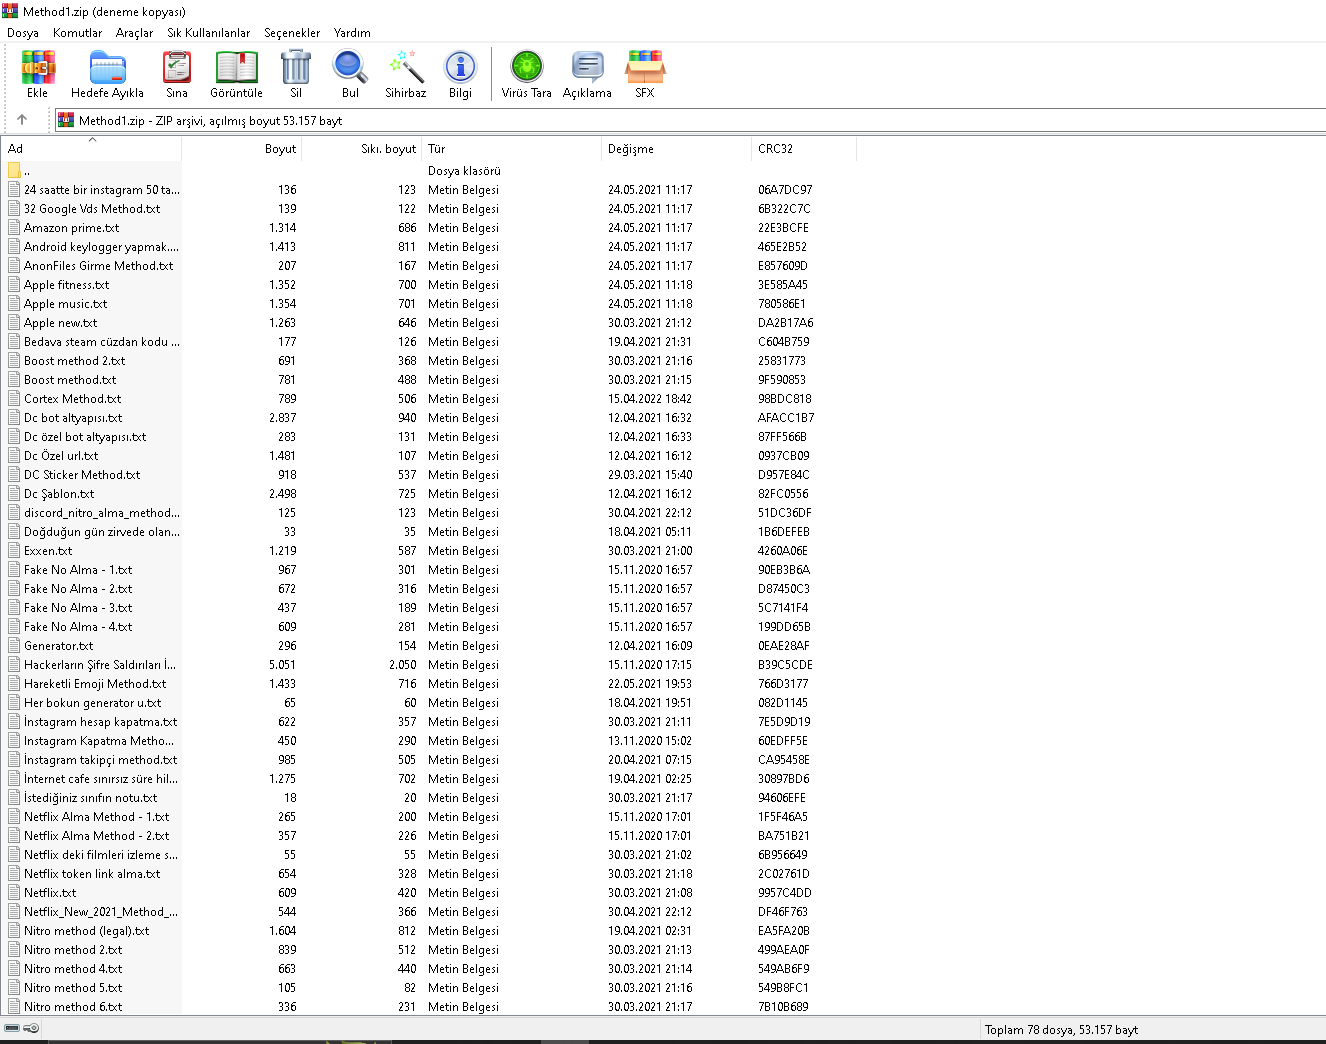Select file 'Apple fitness.txt'
This screenshot has height=1044, width=1326.
tap(66, 285)
